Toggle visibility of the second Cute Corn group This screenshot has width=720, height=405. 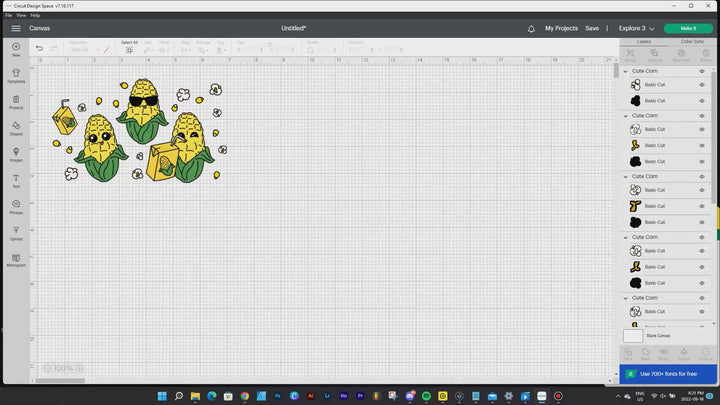click(x=702, y=116)
